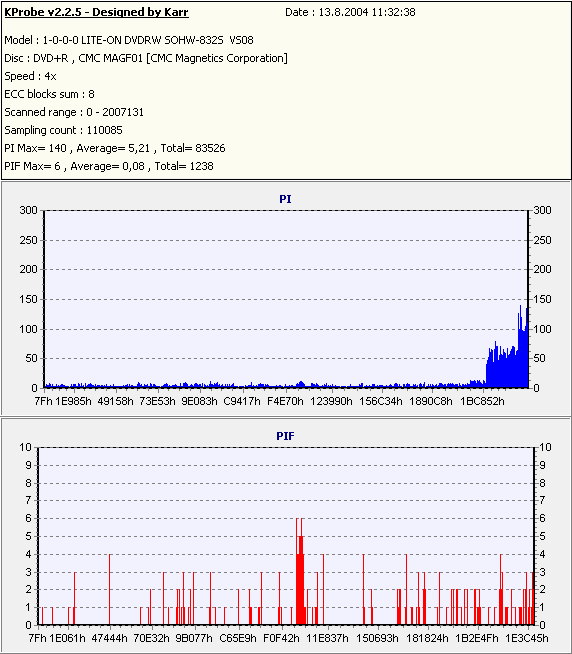Click the C65E9h label on PIF axis
This screenshot has height=654, width=572.
[238, 638]
